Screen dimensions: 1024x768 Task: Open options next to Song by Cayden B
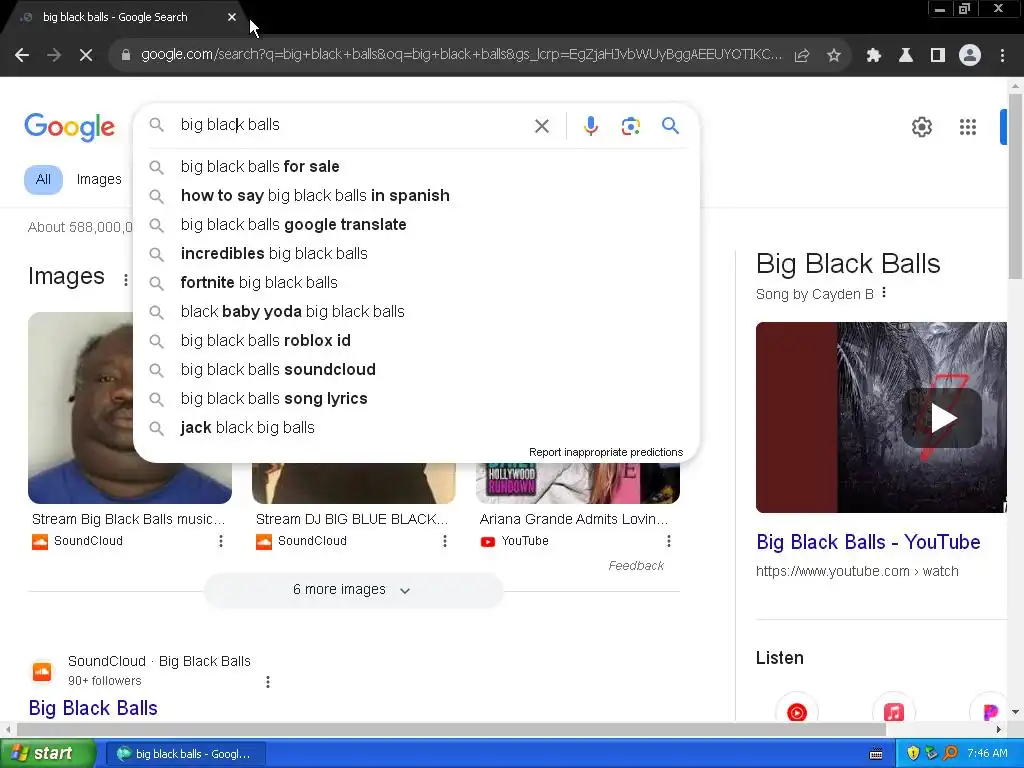click(884, 293)
